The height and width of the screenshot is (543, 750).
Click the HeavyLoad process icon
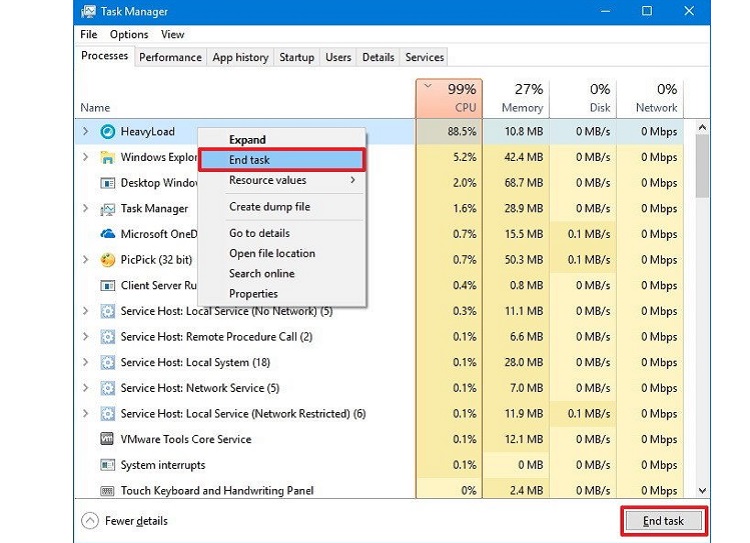tap(108, 132)
